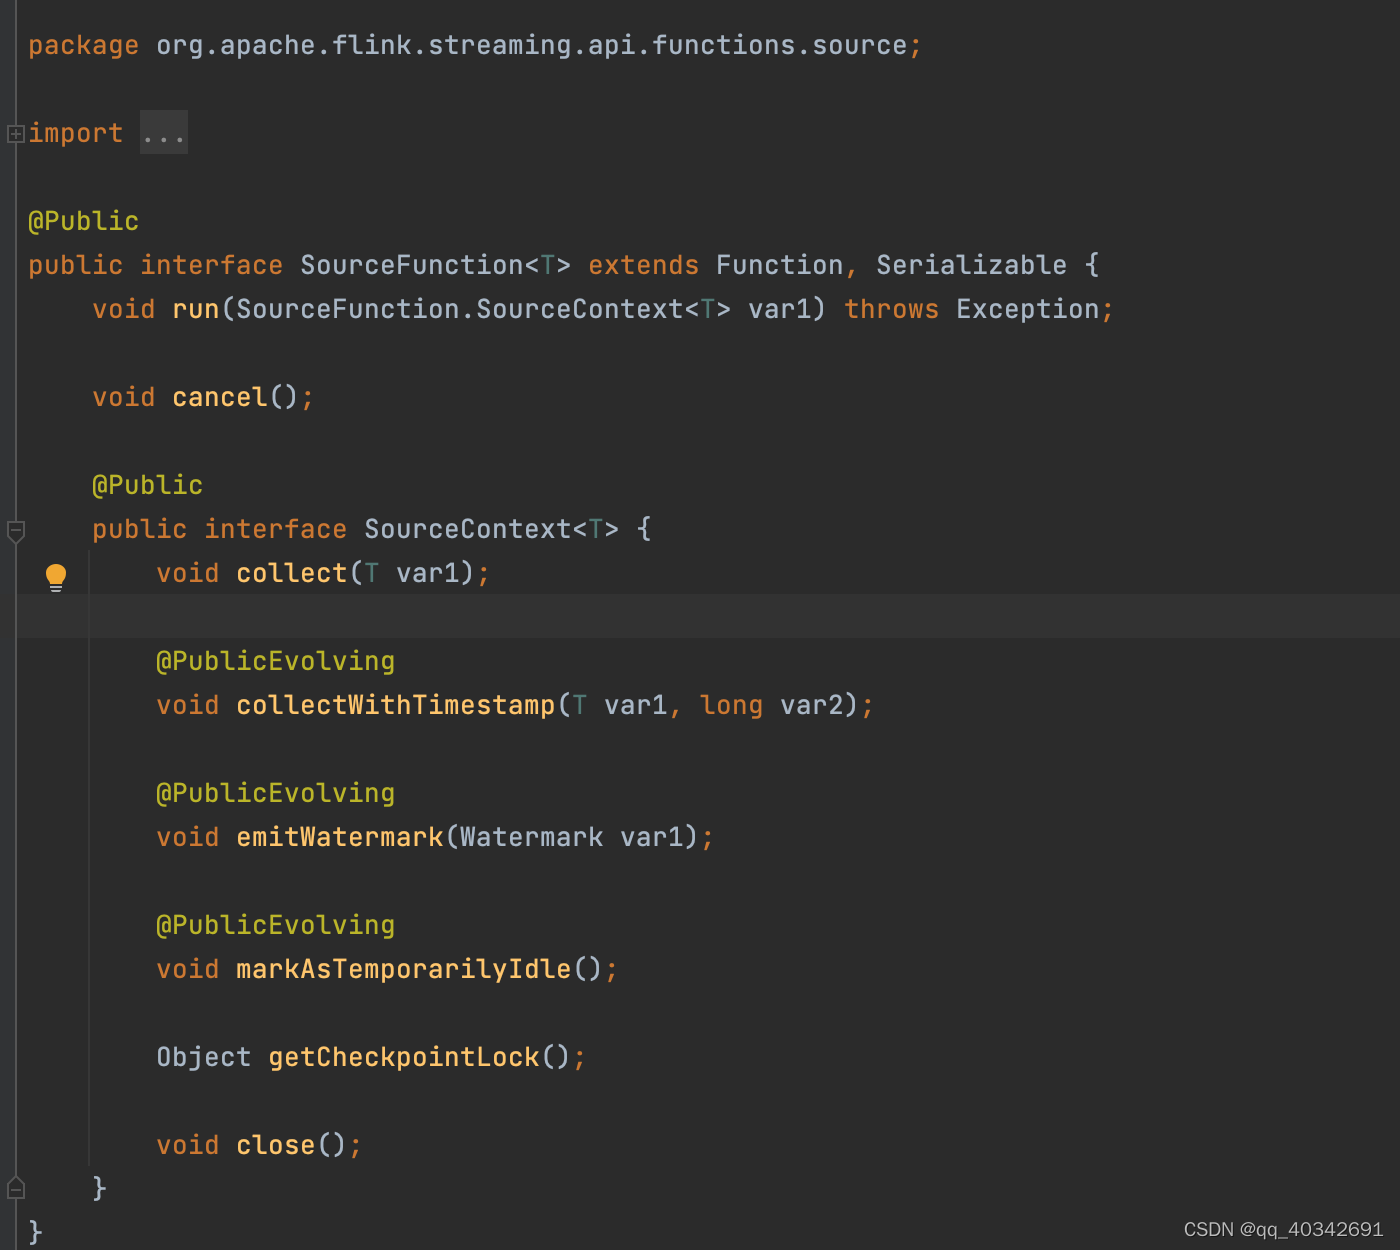Click the markAsTemporarilyIdle method name
Image resolution: width=1400 pixels, height=1250 pixels.
coord(403,969)
